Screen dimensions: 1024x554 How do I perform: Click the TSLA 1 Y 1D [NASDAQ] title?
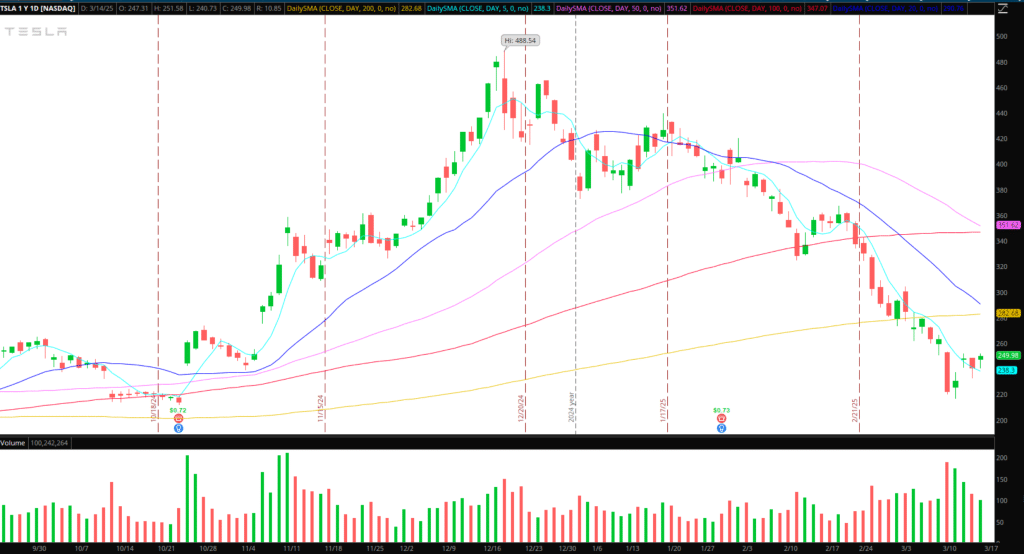(x=38, y=8)
